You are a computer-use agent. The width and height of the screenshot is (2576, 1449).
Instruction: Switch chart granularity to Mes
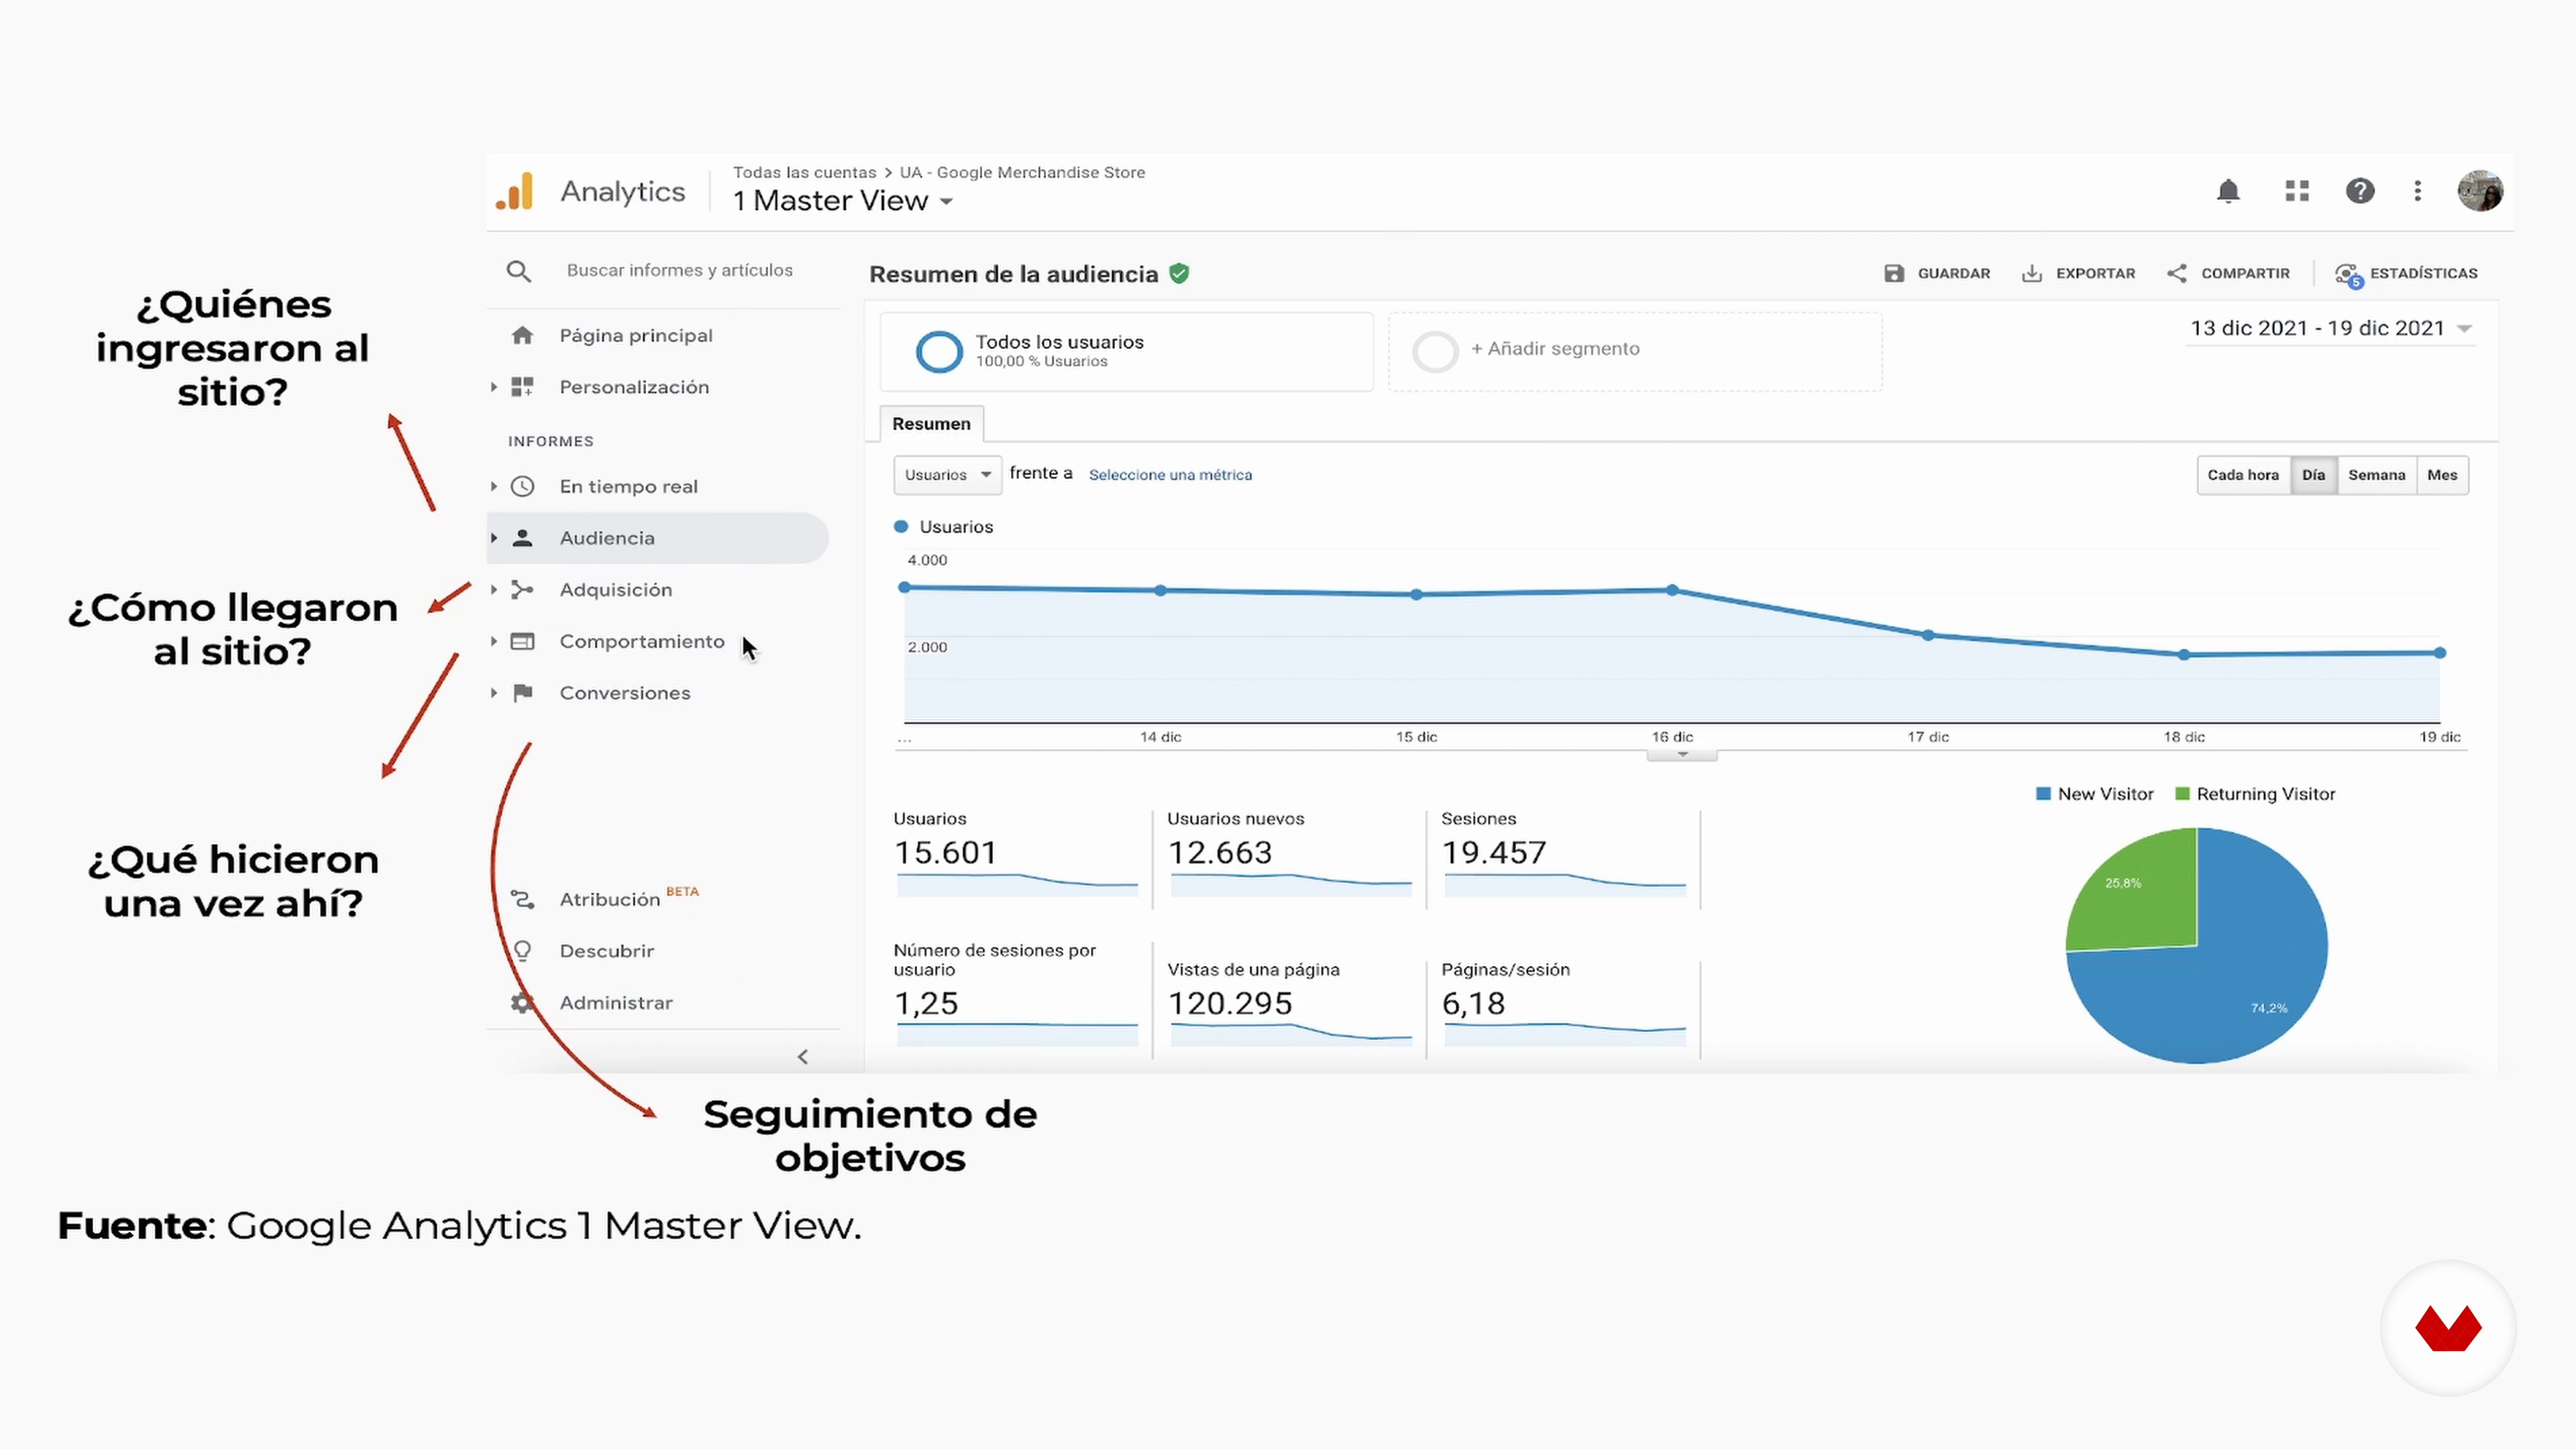[x=2442, y=475]
